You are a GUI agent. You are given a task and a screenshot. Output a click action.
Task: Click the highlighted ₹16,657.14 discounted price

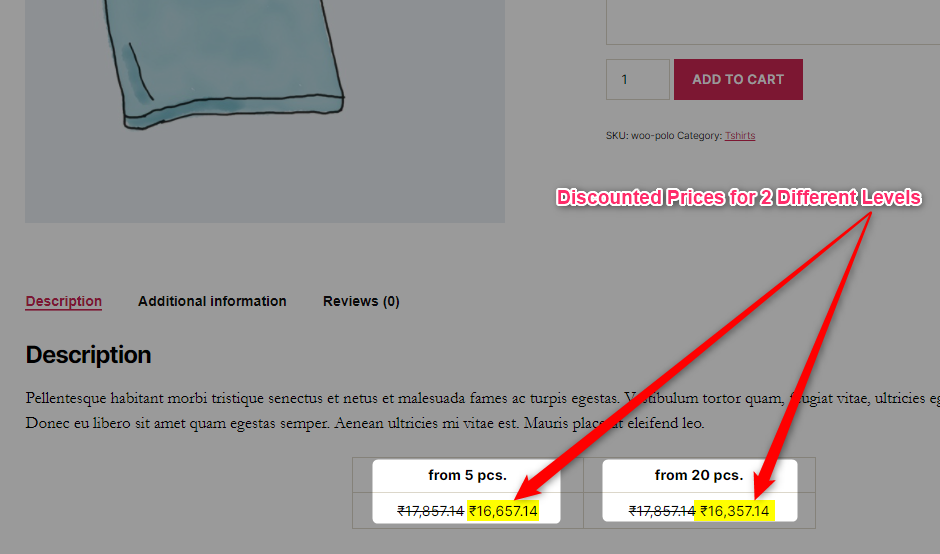click(503, 511)
